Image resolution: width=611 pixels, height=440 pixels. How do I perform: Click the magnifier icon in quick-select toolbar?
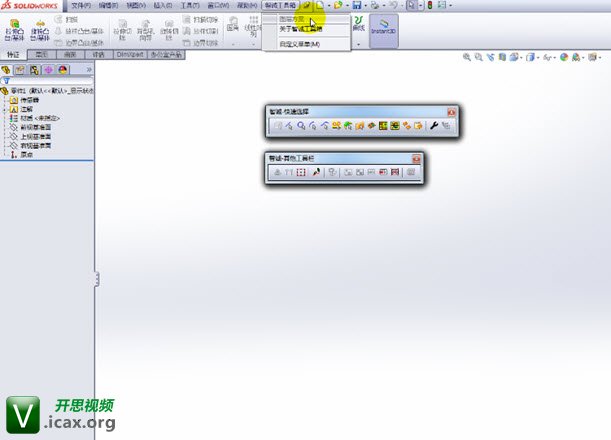pyautogui.click(x=301, y=125)
